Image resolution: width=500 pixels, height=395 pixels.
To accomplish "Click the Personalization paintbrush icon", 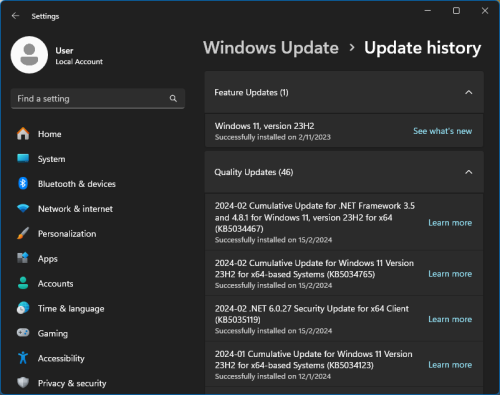I will 23,233.
